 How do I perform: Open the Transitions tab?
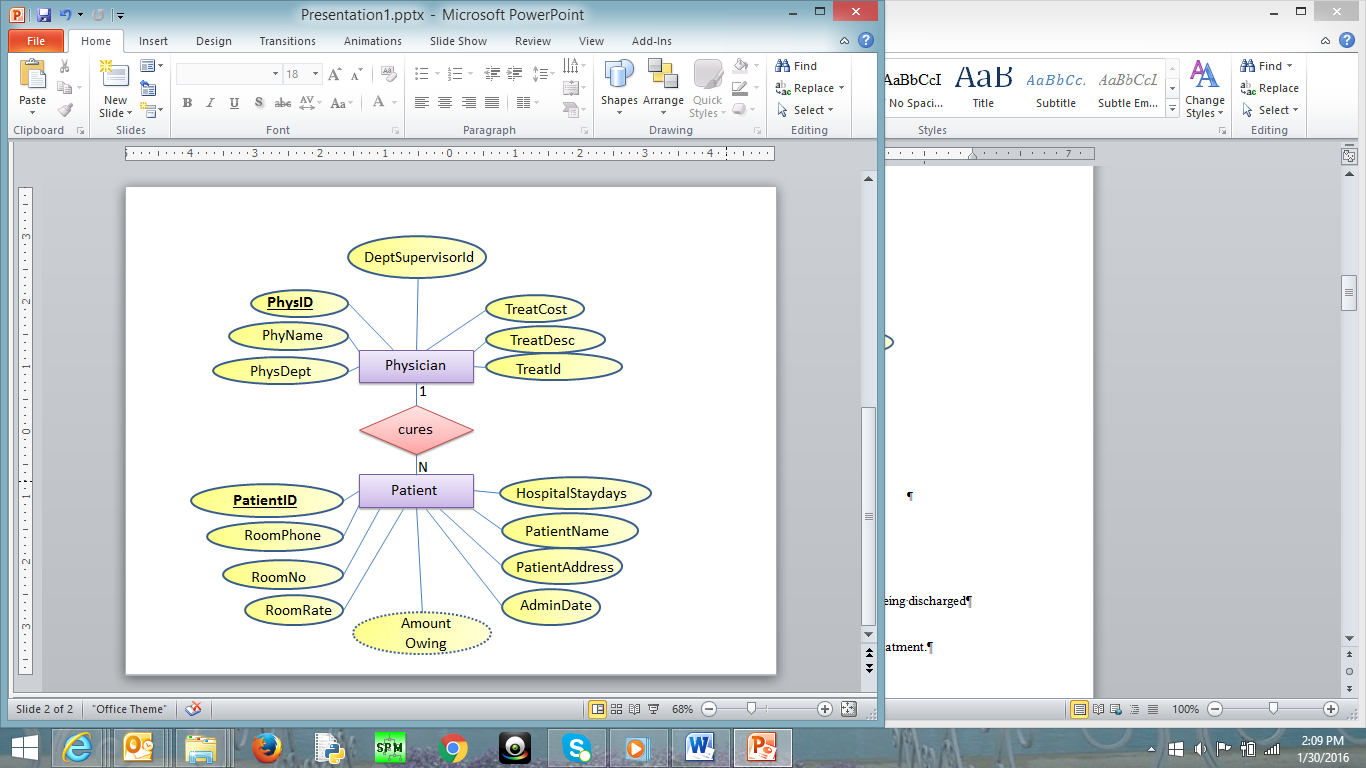pos(287,41)
